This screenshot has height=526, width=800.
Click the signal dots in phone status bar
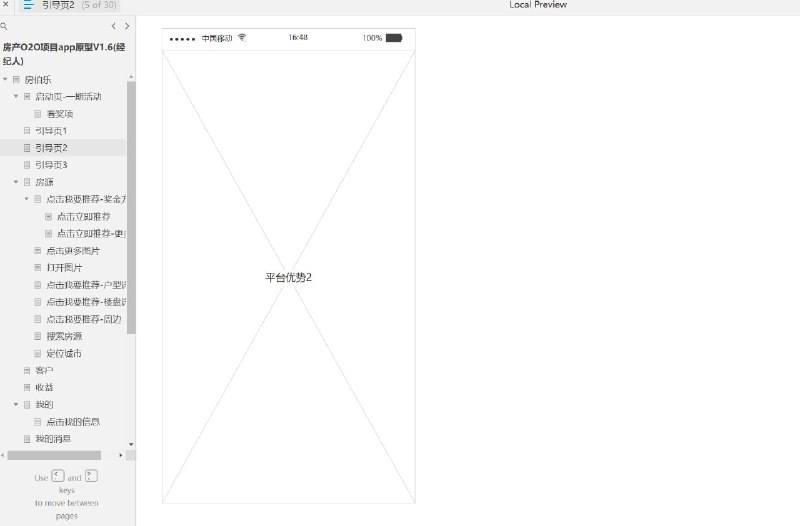[x=182, y=39]
